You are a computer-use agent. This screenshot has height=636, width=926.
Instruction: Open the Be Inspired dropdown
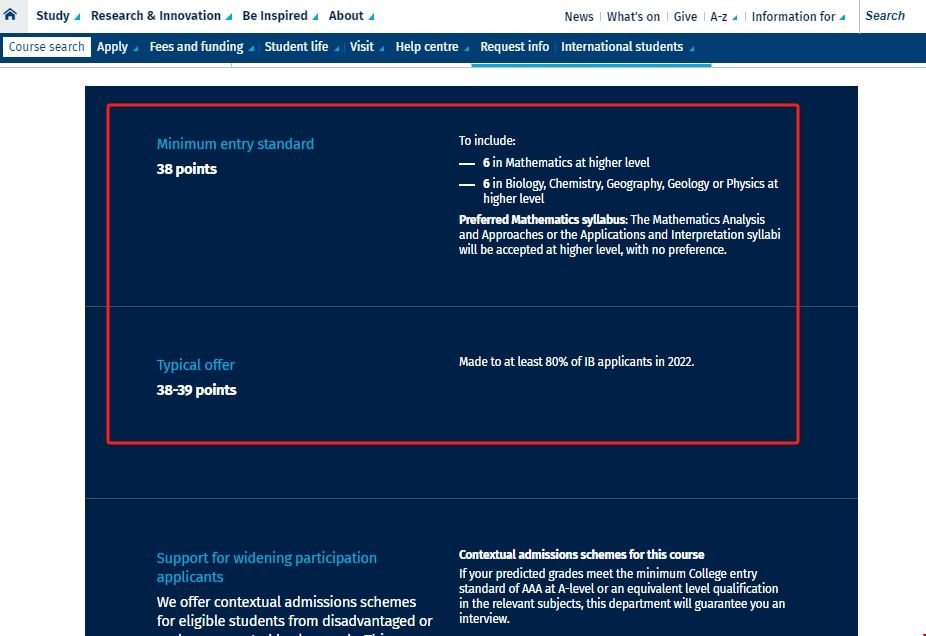pyautogui.click(x=279, y=16)
